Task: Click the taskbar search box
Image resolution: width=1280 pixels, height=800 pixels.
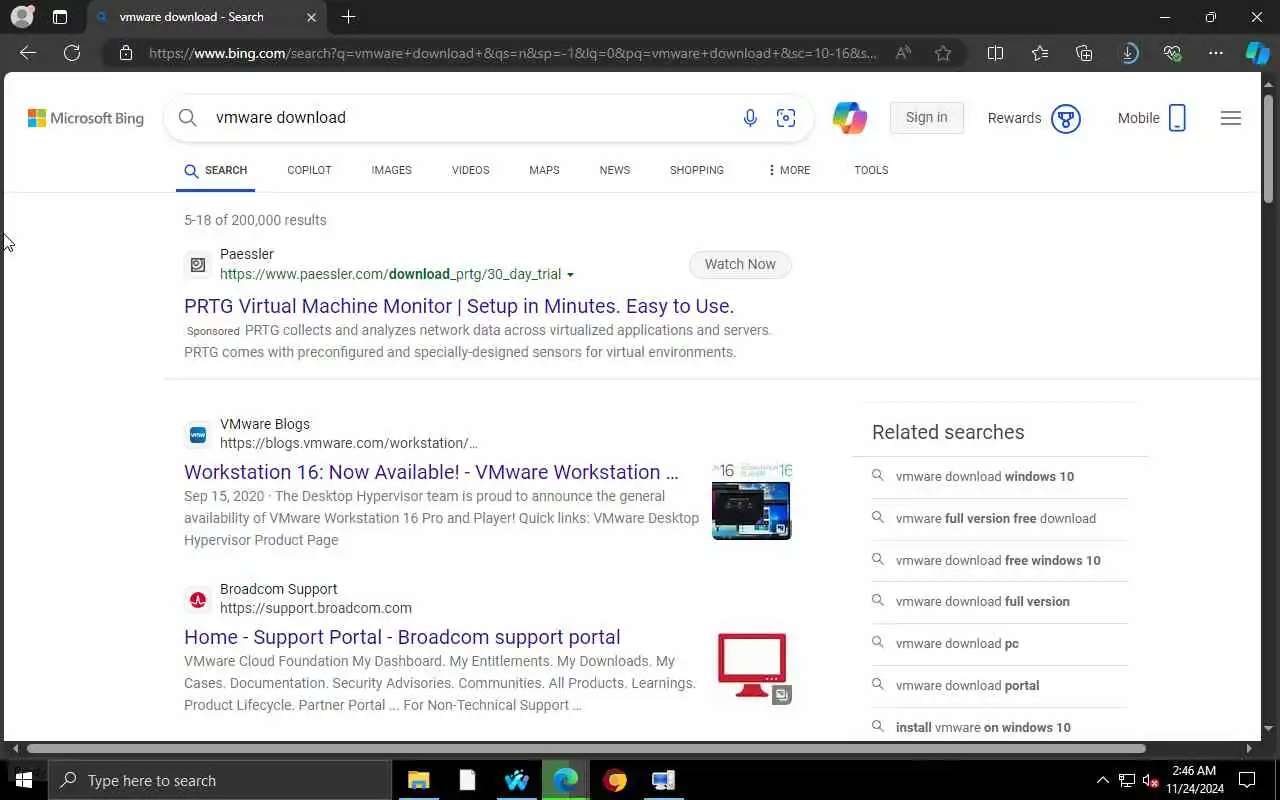Action: pos(220,780)
